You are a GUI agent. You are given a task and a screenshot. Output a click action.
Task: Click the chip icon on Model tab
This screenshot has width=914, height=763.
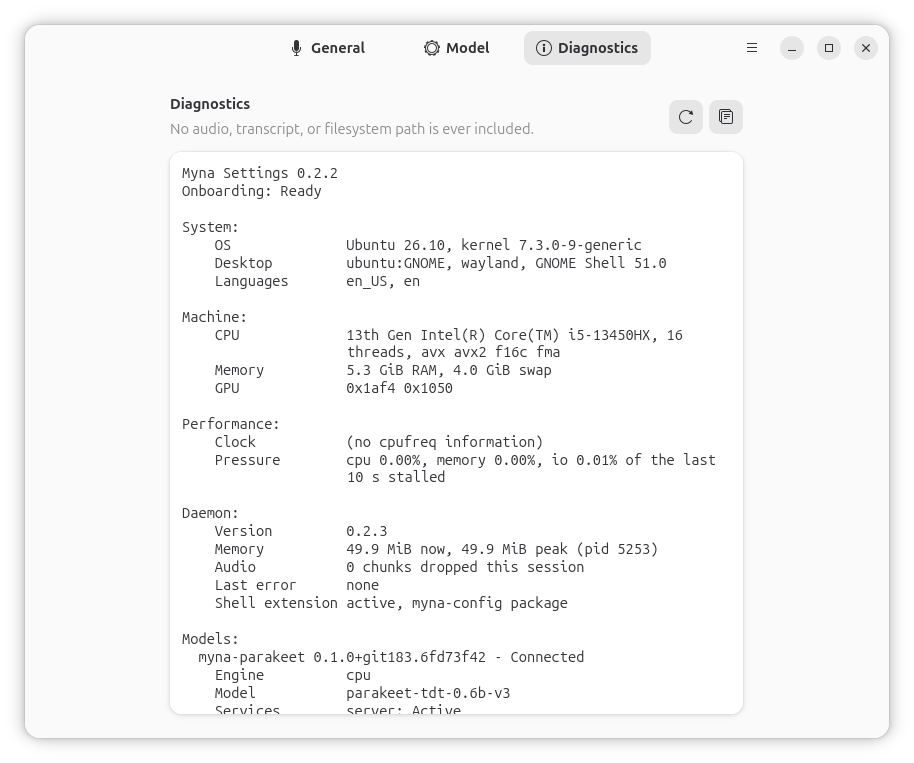coord(431,48)
